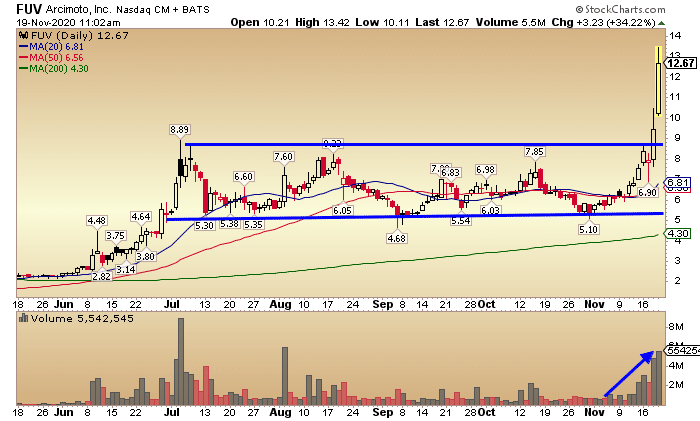Viewport: 700px width, 421px height.
Task: Click the 8.89 price peak label
Action: (179, 129)
